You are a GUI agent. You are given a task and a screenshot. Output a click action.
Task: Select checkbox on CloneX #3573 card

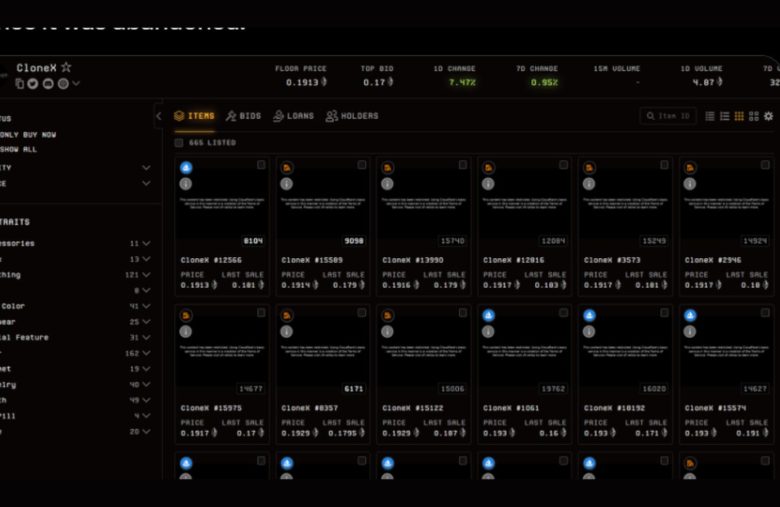664,165
